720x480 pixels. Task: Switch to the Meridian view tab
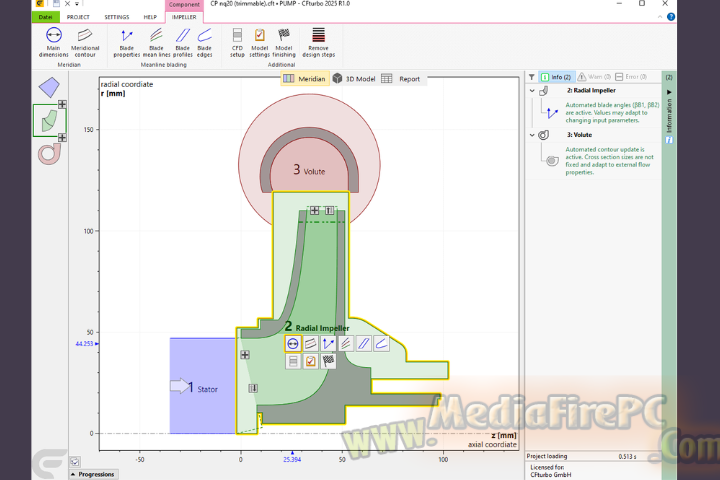pyautogui.click(x=305, y=79)
